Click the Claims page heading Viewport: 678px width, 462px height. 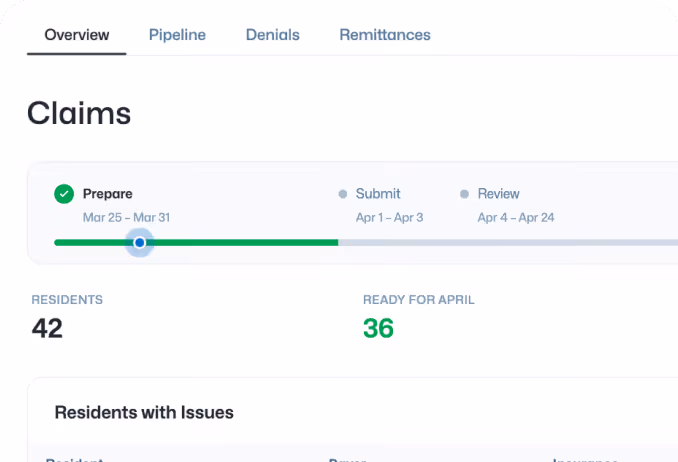coord(79,113)
